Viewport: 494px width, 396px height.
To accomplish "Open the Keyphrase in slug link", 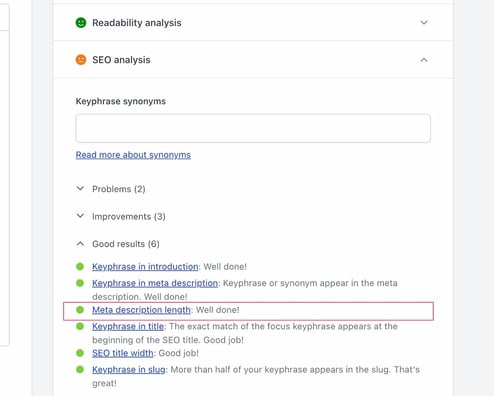I will click(x=129, y=370).
